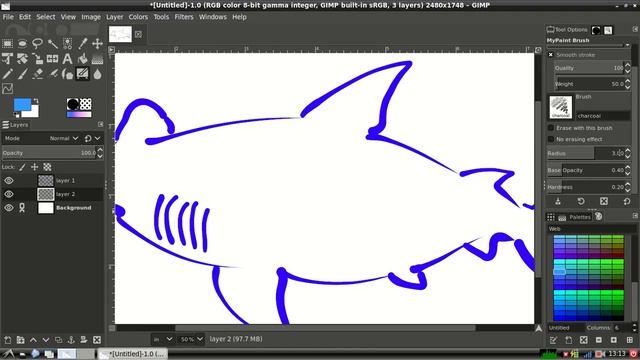This screenshot has width=640, height=360.
Task: Toggle lock pixels brush icon
Action: tap(22, 167)
